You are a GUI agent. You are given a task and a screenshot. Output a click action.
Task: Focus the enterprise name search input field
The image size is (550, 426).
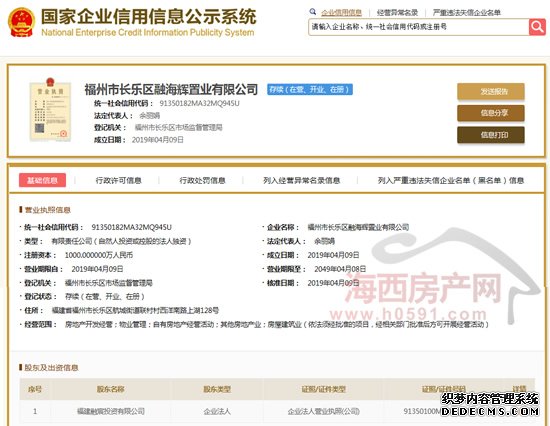pos(418,27)
